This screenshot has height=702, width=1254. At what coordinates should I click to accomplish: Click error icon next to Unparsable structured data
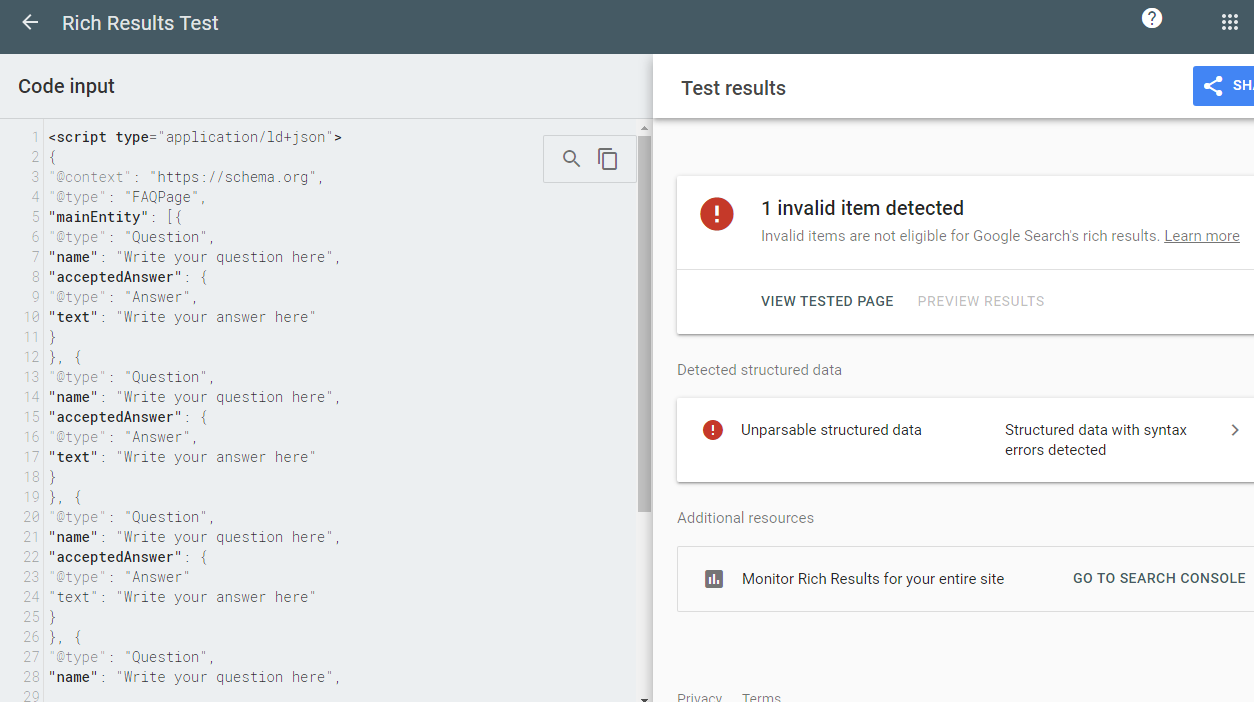(x=712, y=430)
